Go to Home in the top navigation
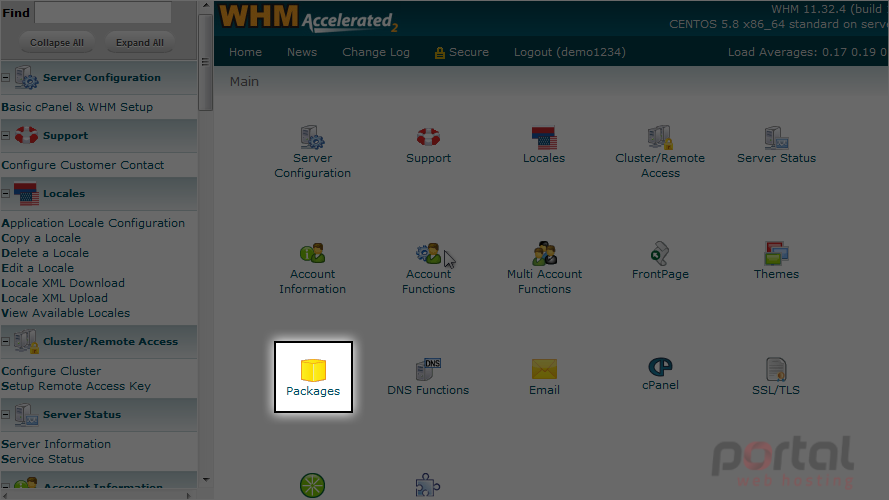889x500 pixels. point(245,52)
